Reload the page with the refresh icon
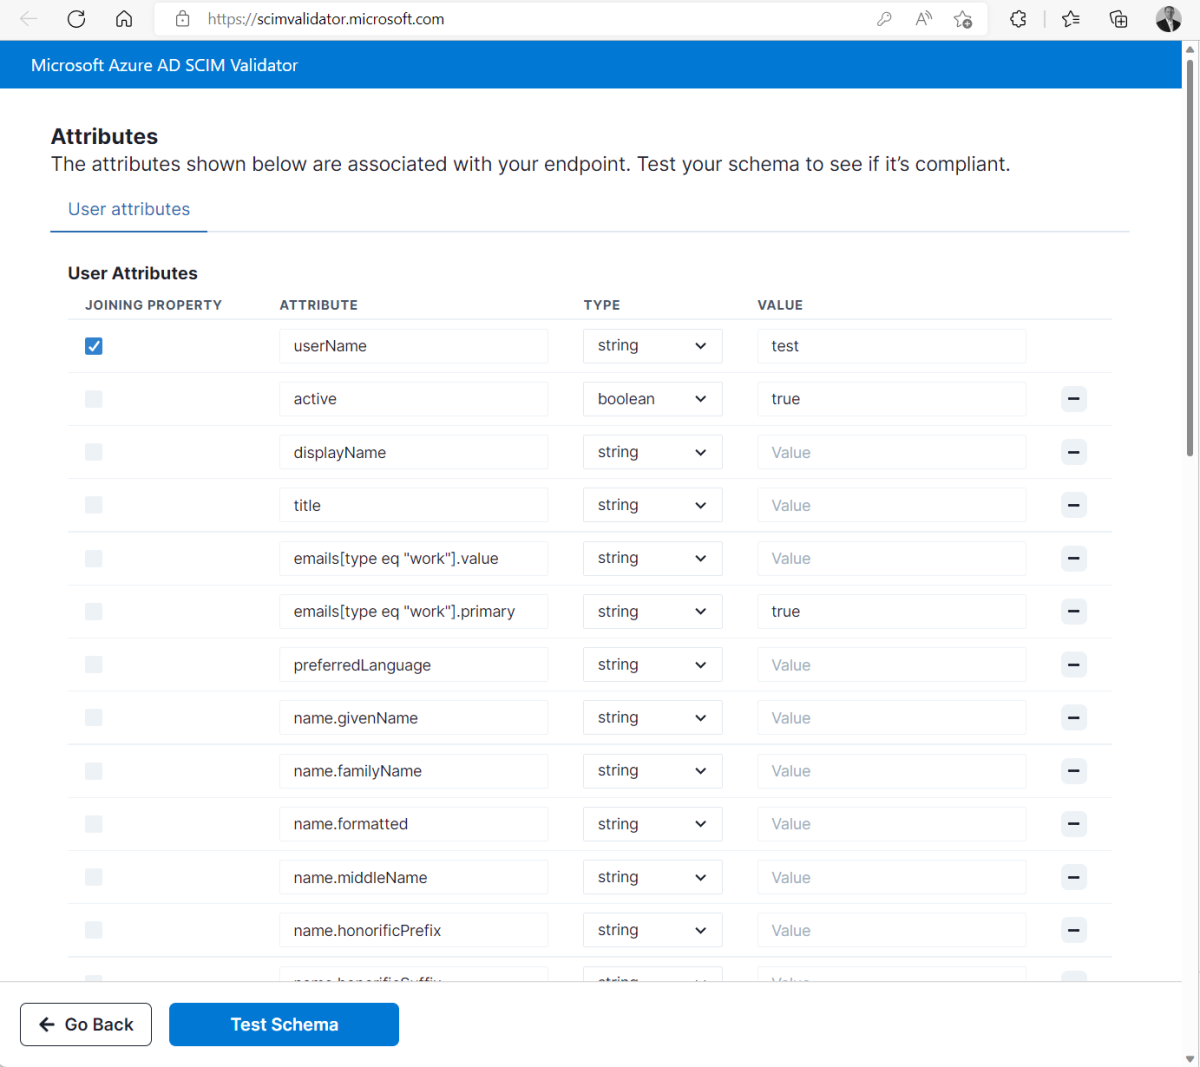The width and height of the screenshot is (1200, 1067). [x=76, y=19]
